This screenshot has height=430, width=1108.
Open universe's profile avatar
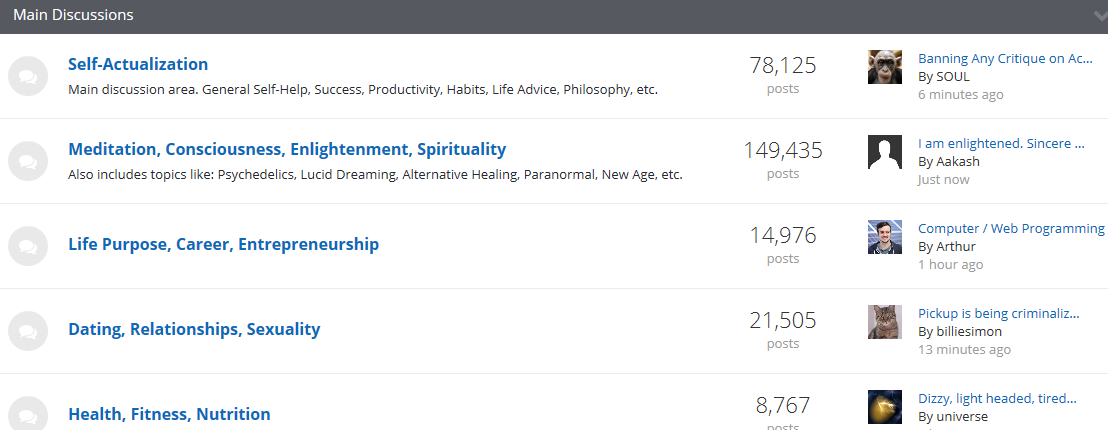[885, 407]
